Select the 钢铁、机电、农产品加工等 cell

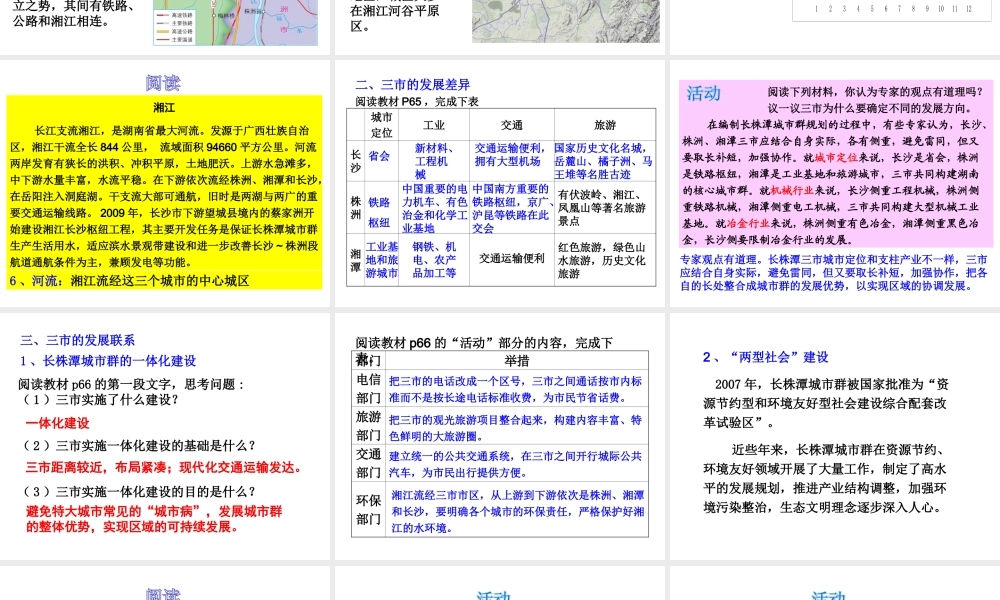click(434, 260)
